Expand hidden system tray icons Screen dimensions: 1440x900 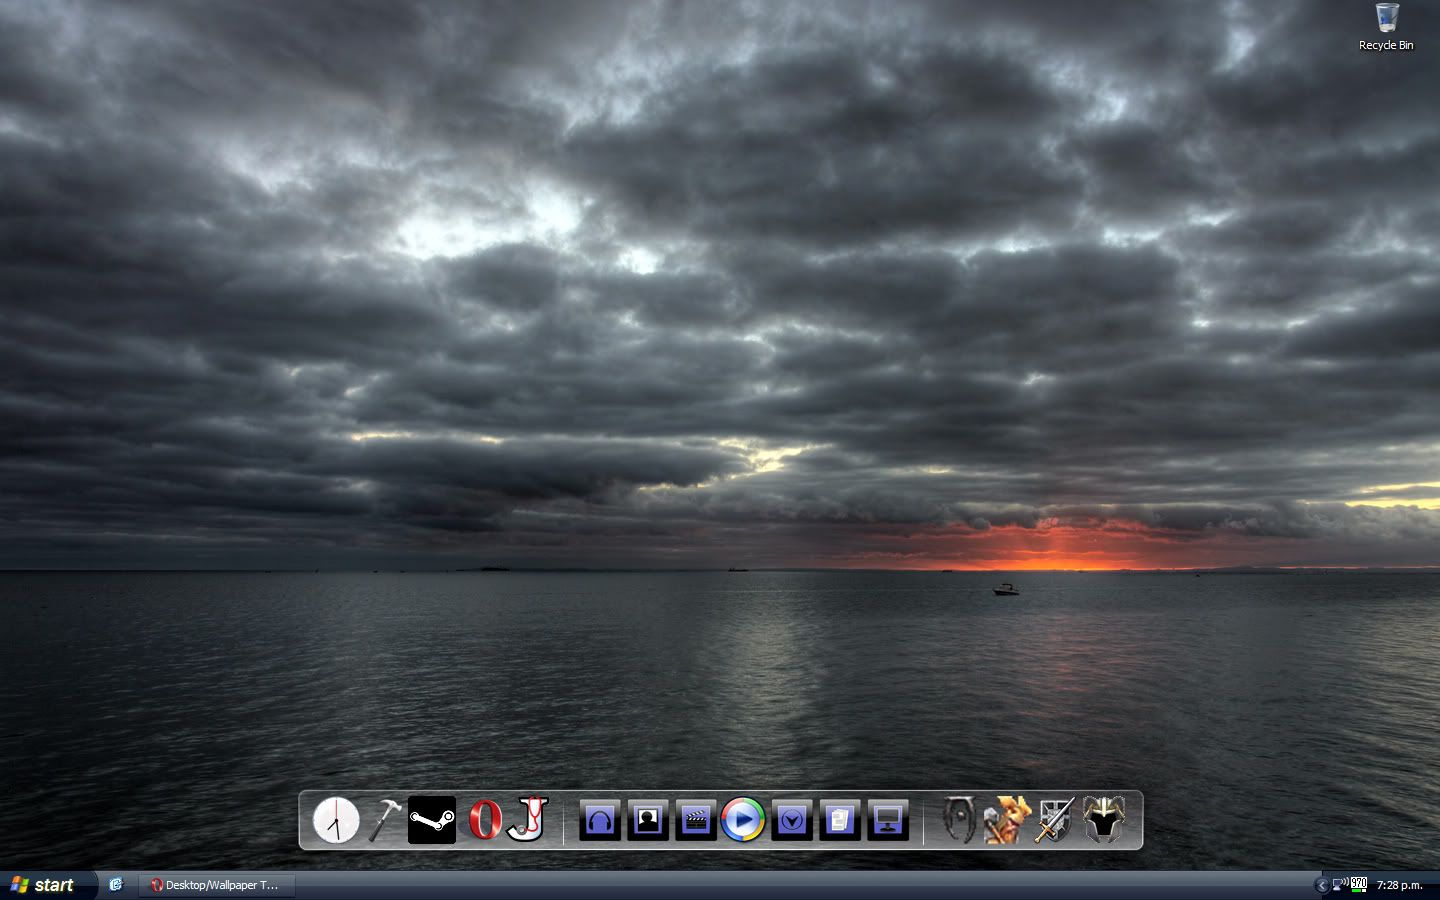tap(1322, 885)
